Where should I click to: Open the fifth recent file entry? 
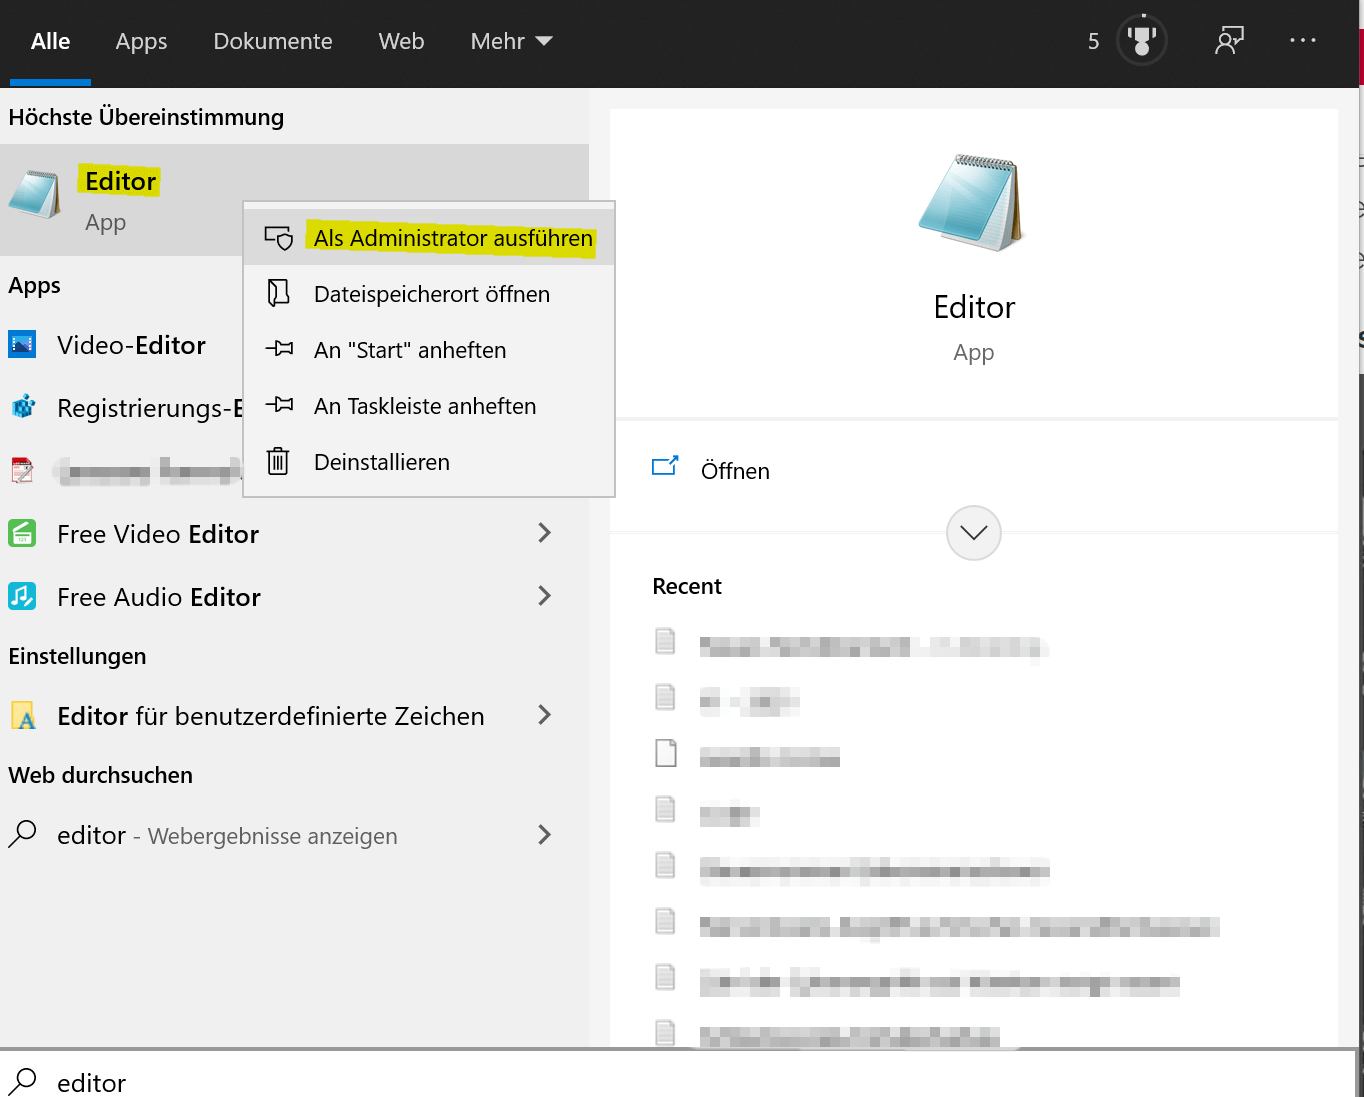tap(850, 867)
